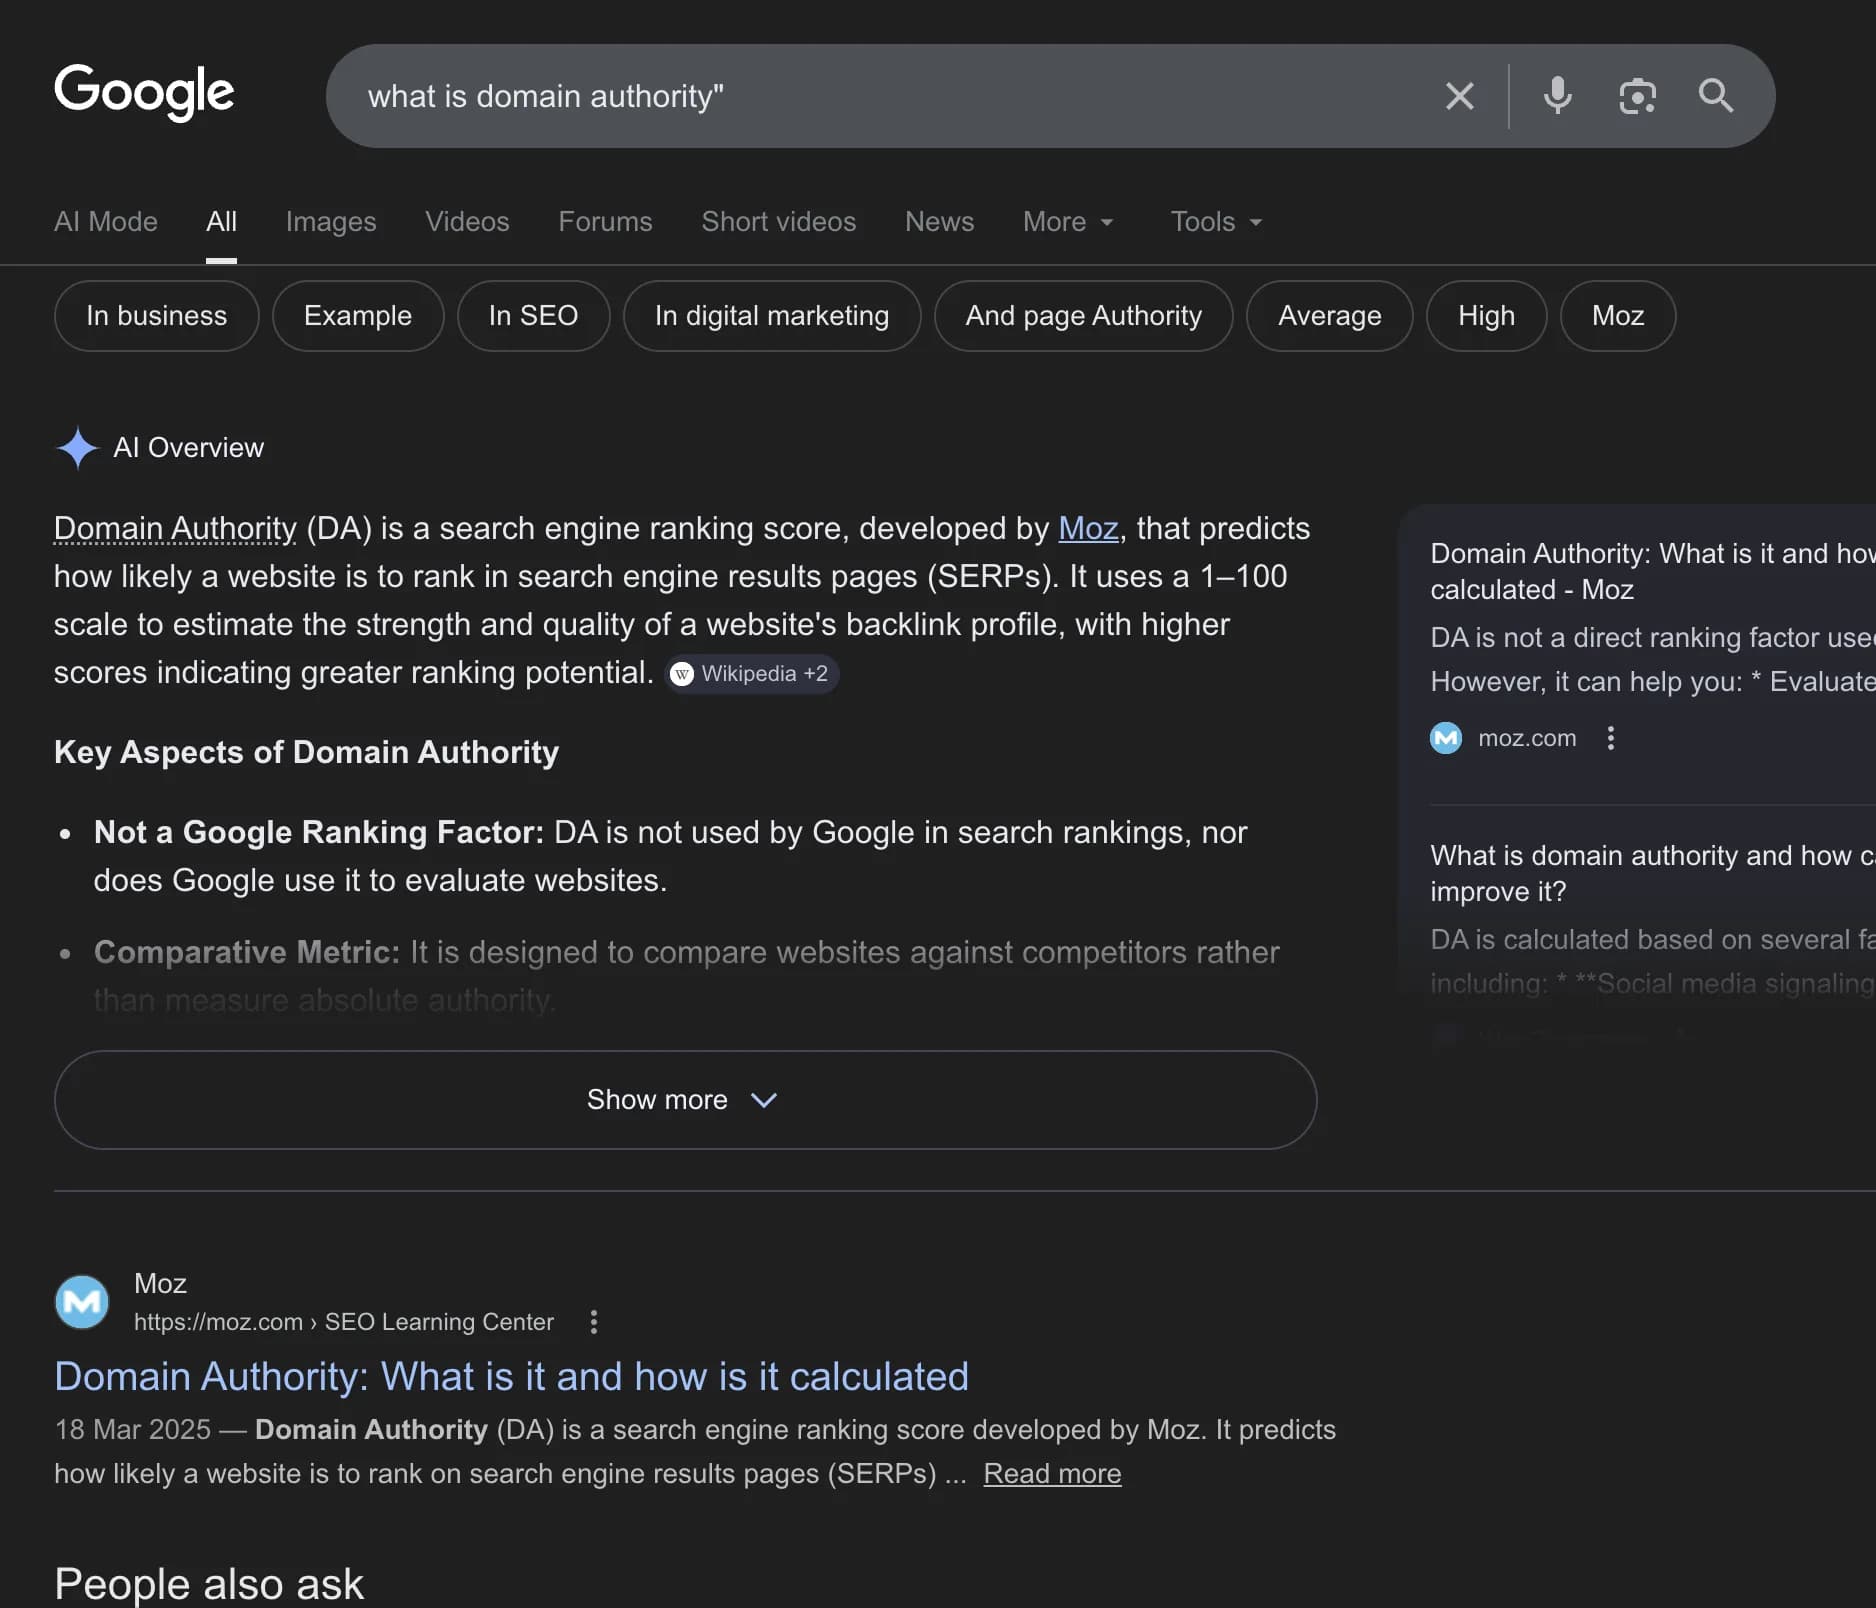Clear the search query with the X icon

pyautogui.click(x=1459, y=96)
